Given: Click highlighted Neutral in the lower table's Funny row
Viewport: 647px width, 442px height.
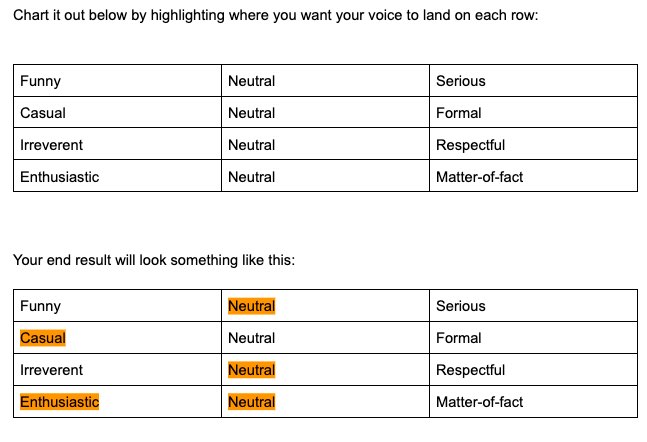Looking at the screenshot, I should click(251, 306).
